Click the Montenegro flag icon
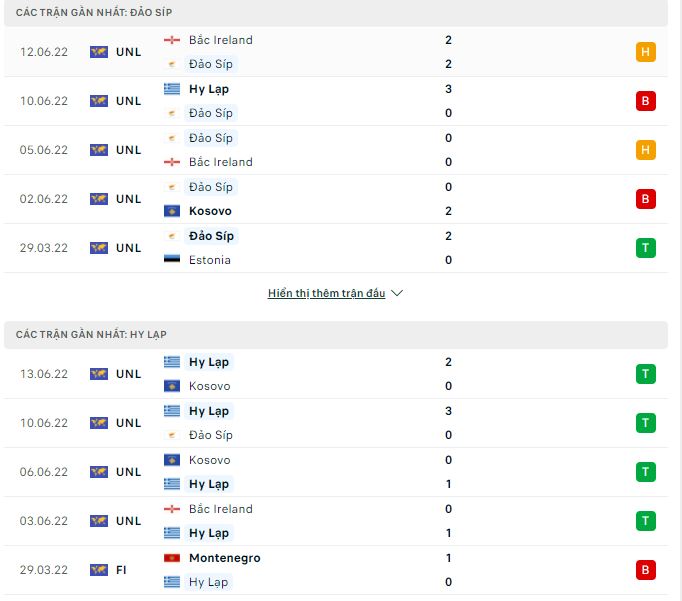682x601 pixels. (172, 558)
